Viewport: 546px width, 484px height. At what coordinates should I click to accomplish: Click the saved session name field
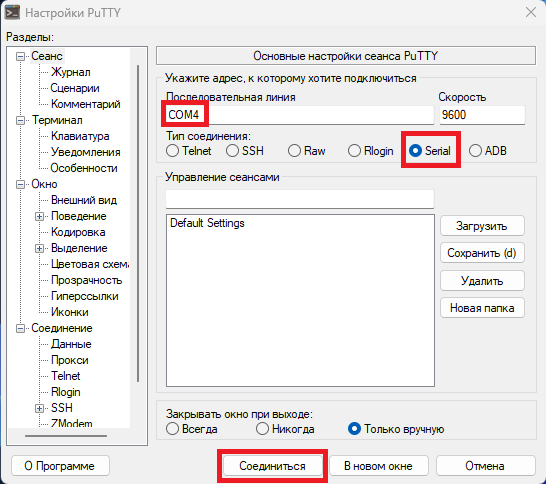(x=300, y=199)
